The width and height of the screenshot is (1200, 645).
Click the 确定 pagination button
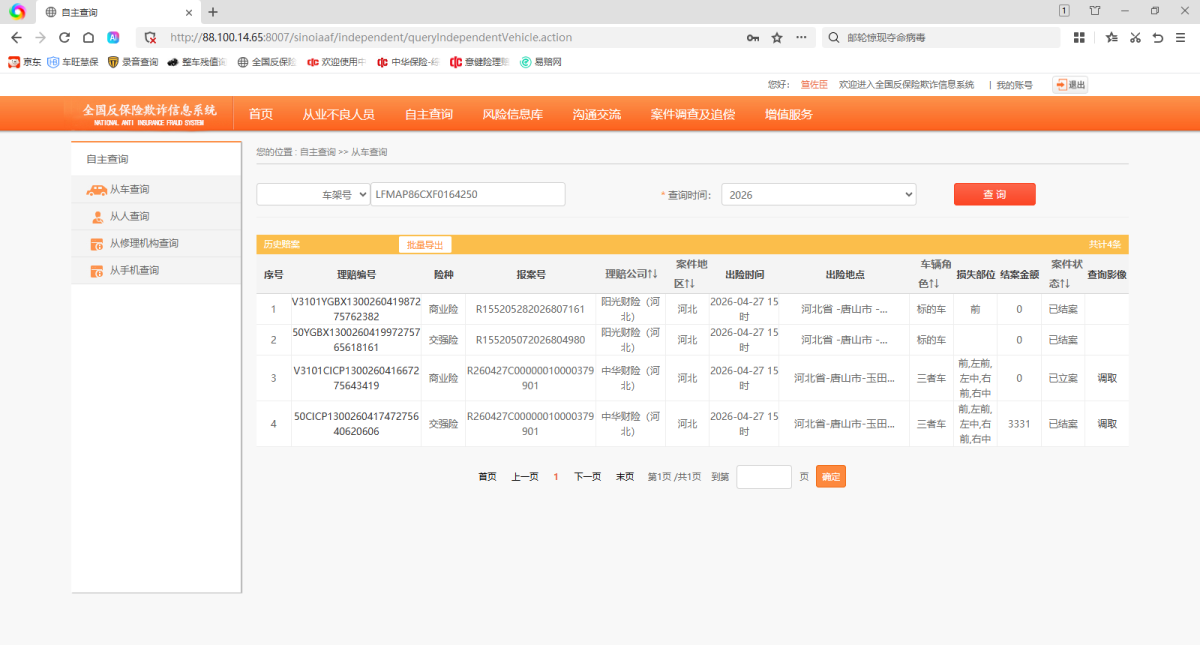coord(831,477)
